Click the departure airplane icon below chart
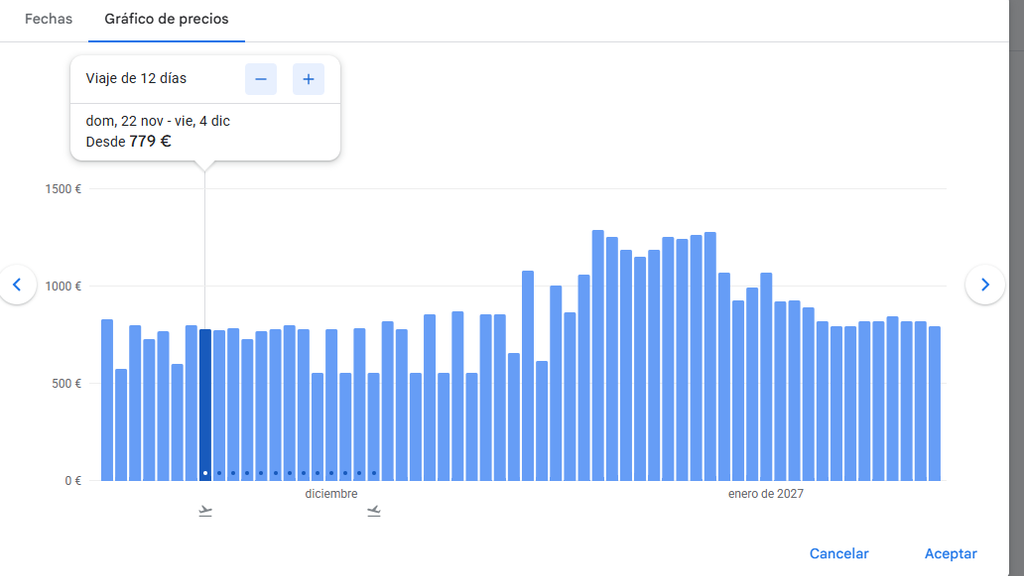 pos(205,511)
